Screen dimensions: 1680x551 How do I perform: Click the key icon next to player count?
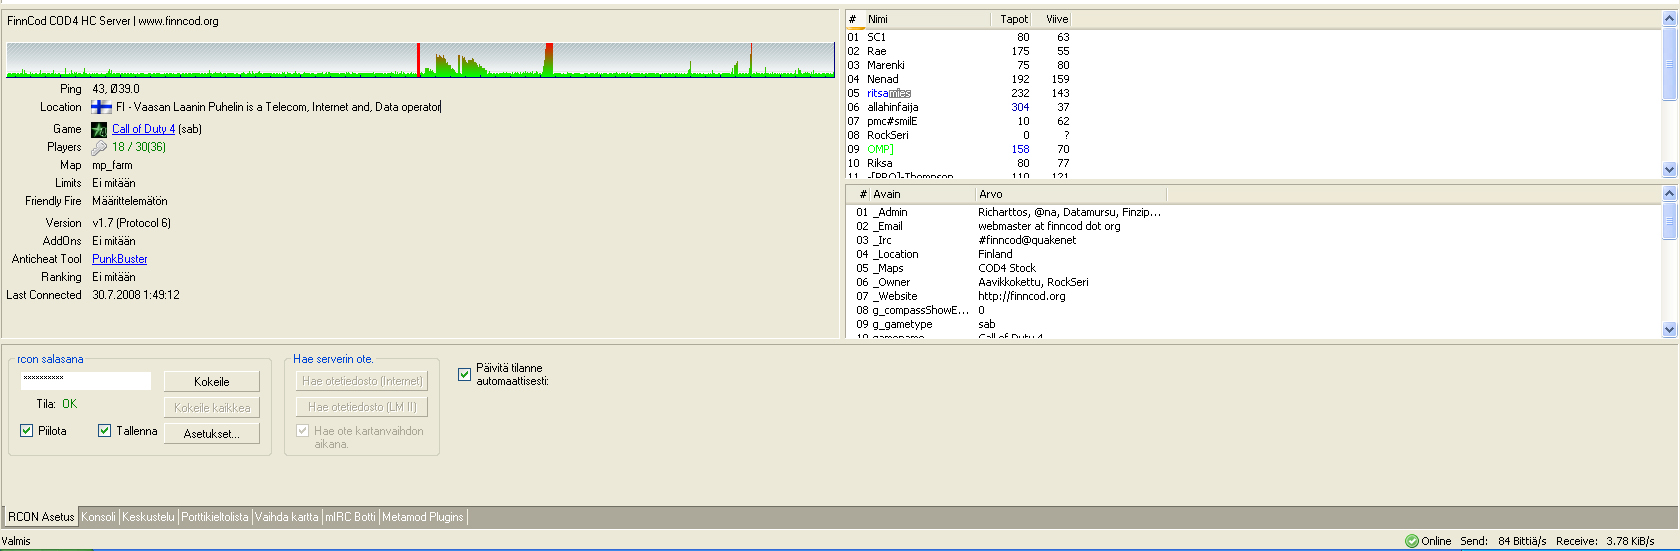point(99,147)
